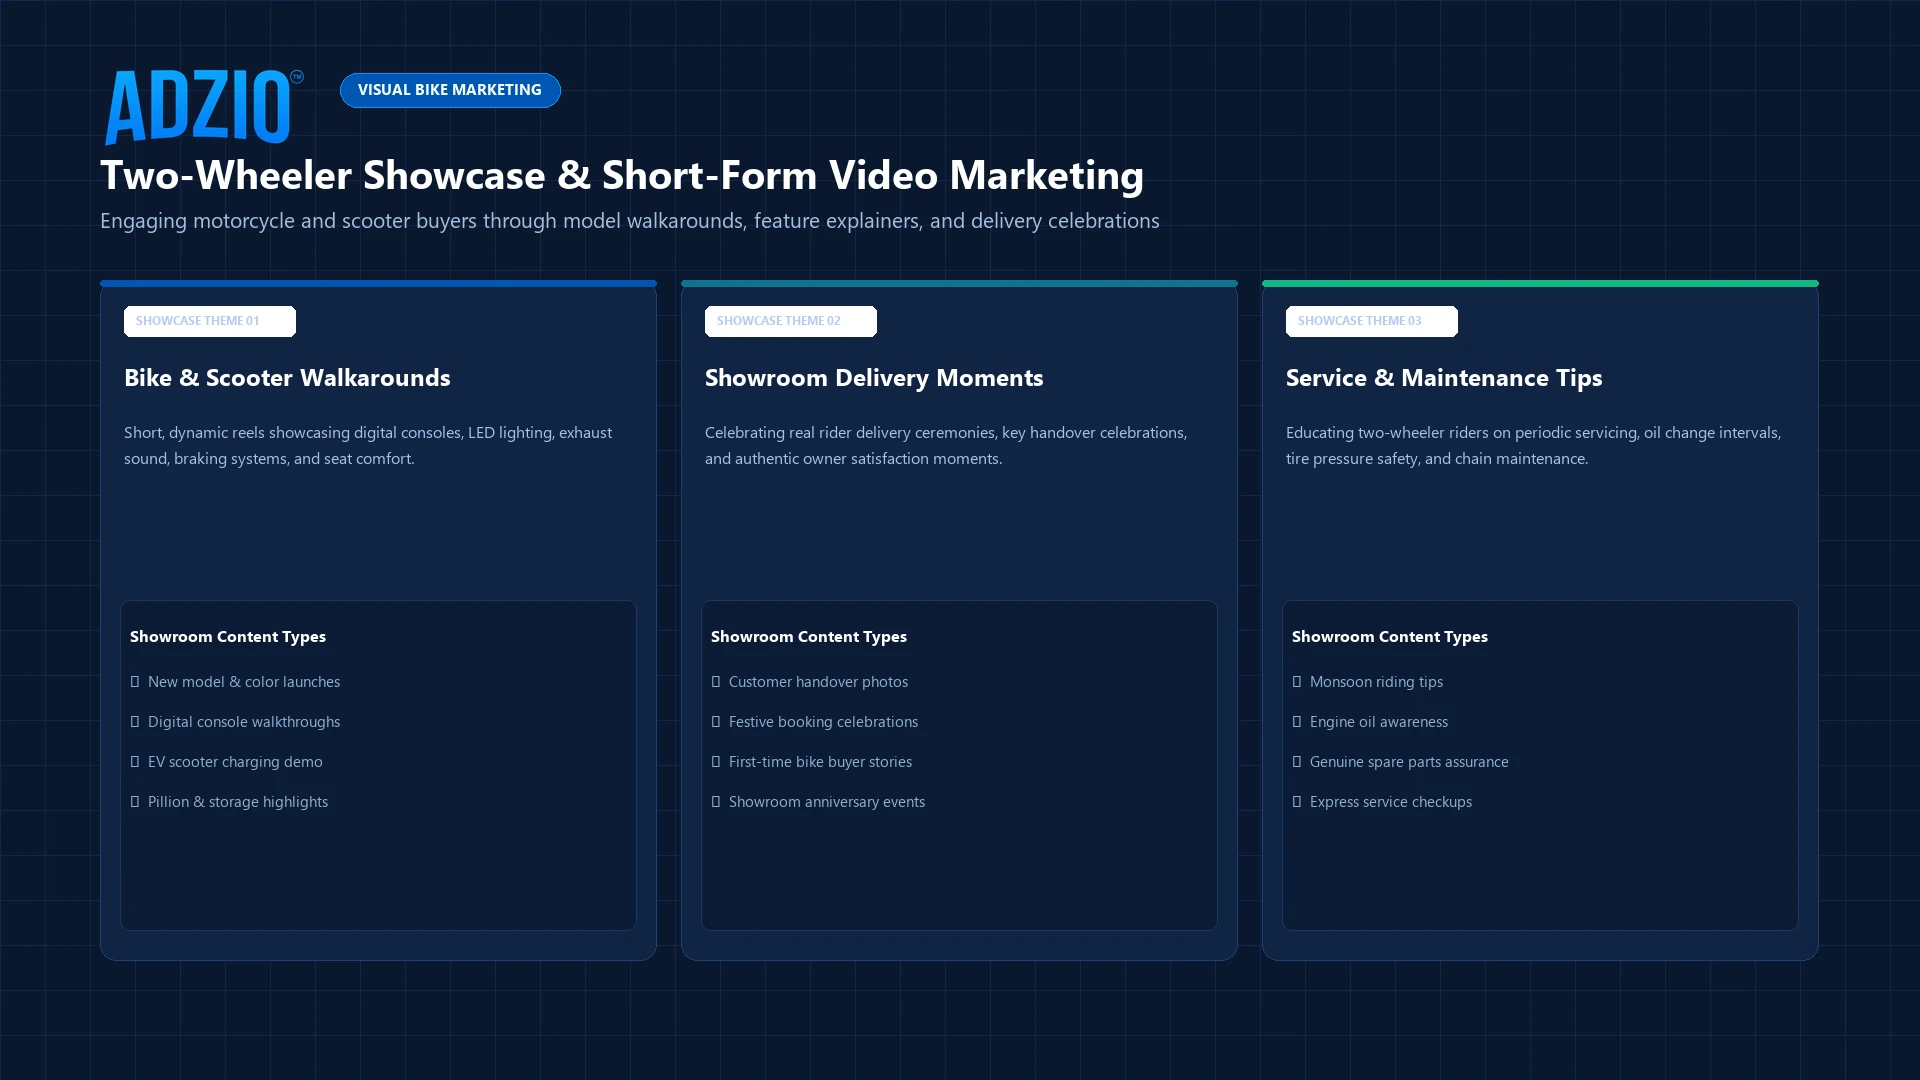
Task: Click bullet icon beside Express service checkups
Action: [x=1297, y=802]
